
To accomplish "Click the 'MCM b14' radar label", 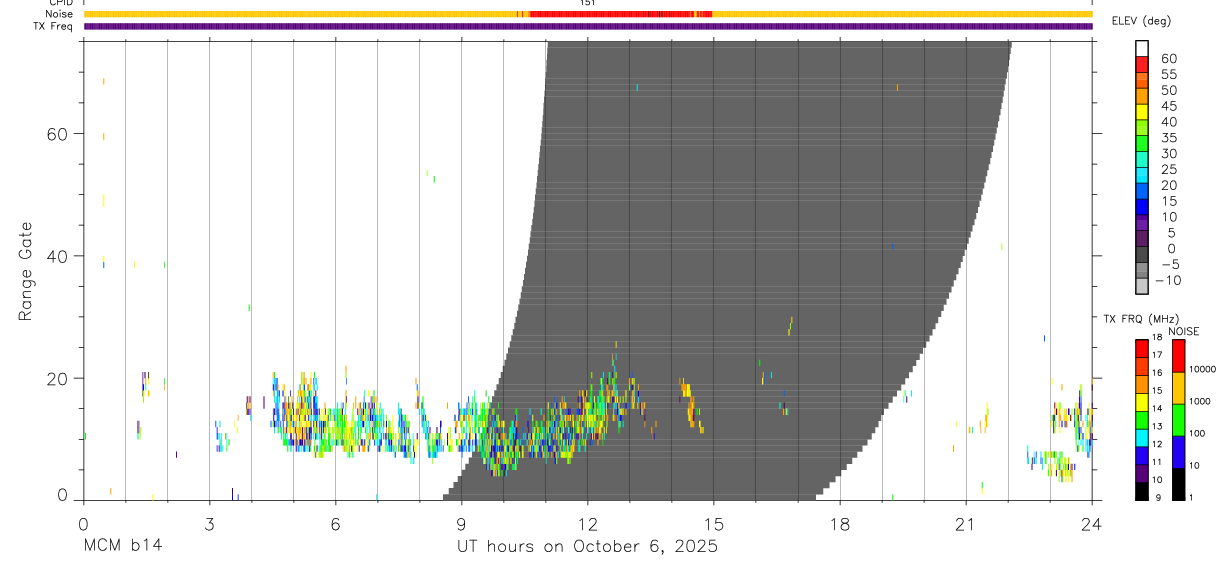I will pos(122,547).
